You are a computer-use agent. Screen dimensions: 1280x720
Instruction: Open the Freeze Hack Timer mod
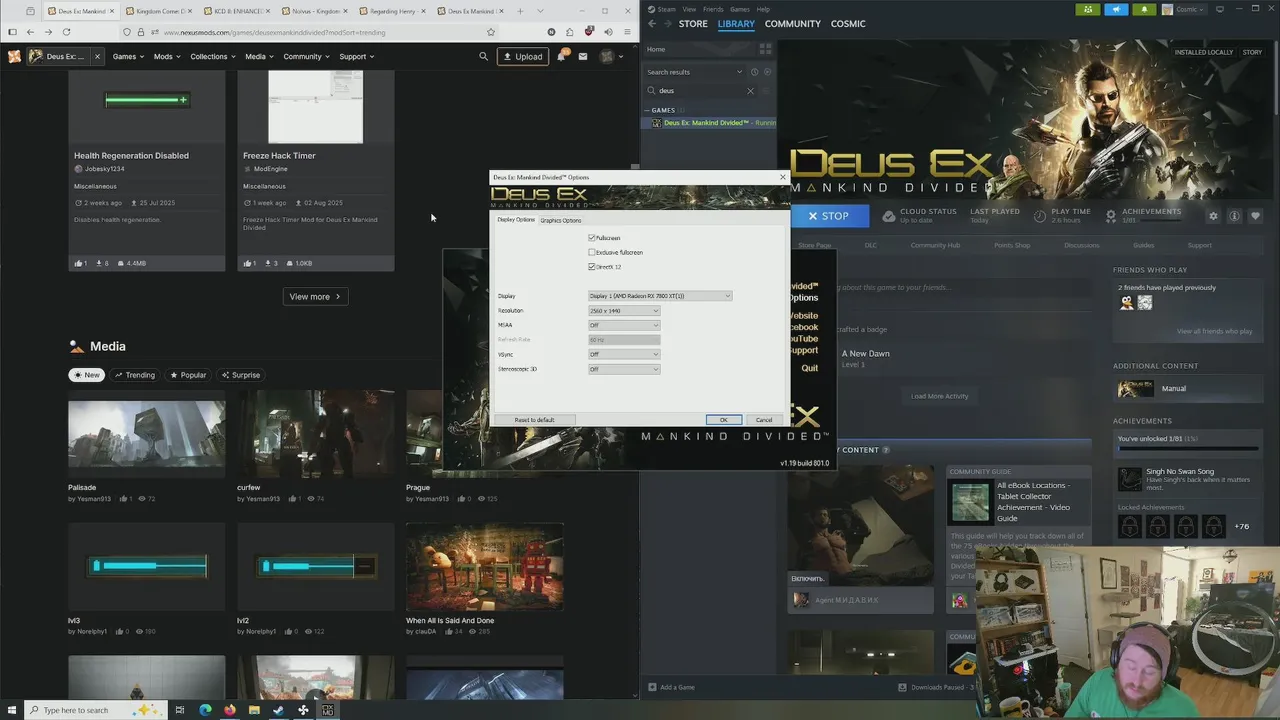279,155
